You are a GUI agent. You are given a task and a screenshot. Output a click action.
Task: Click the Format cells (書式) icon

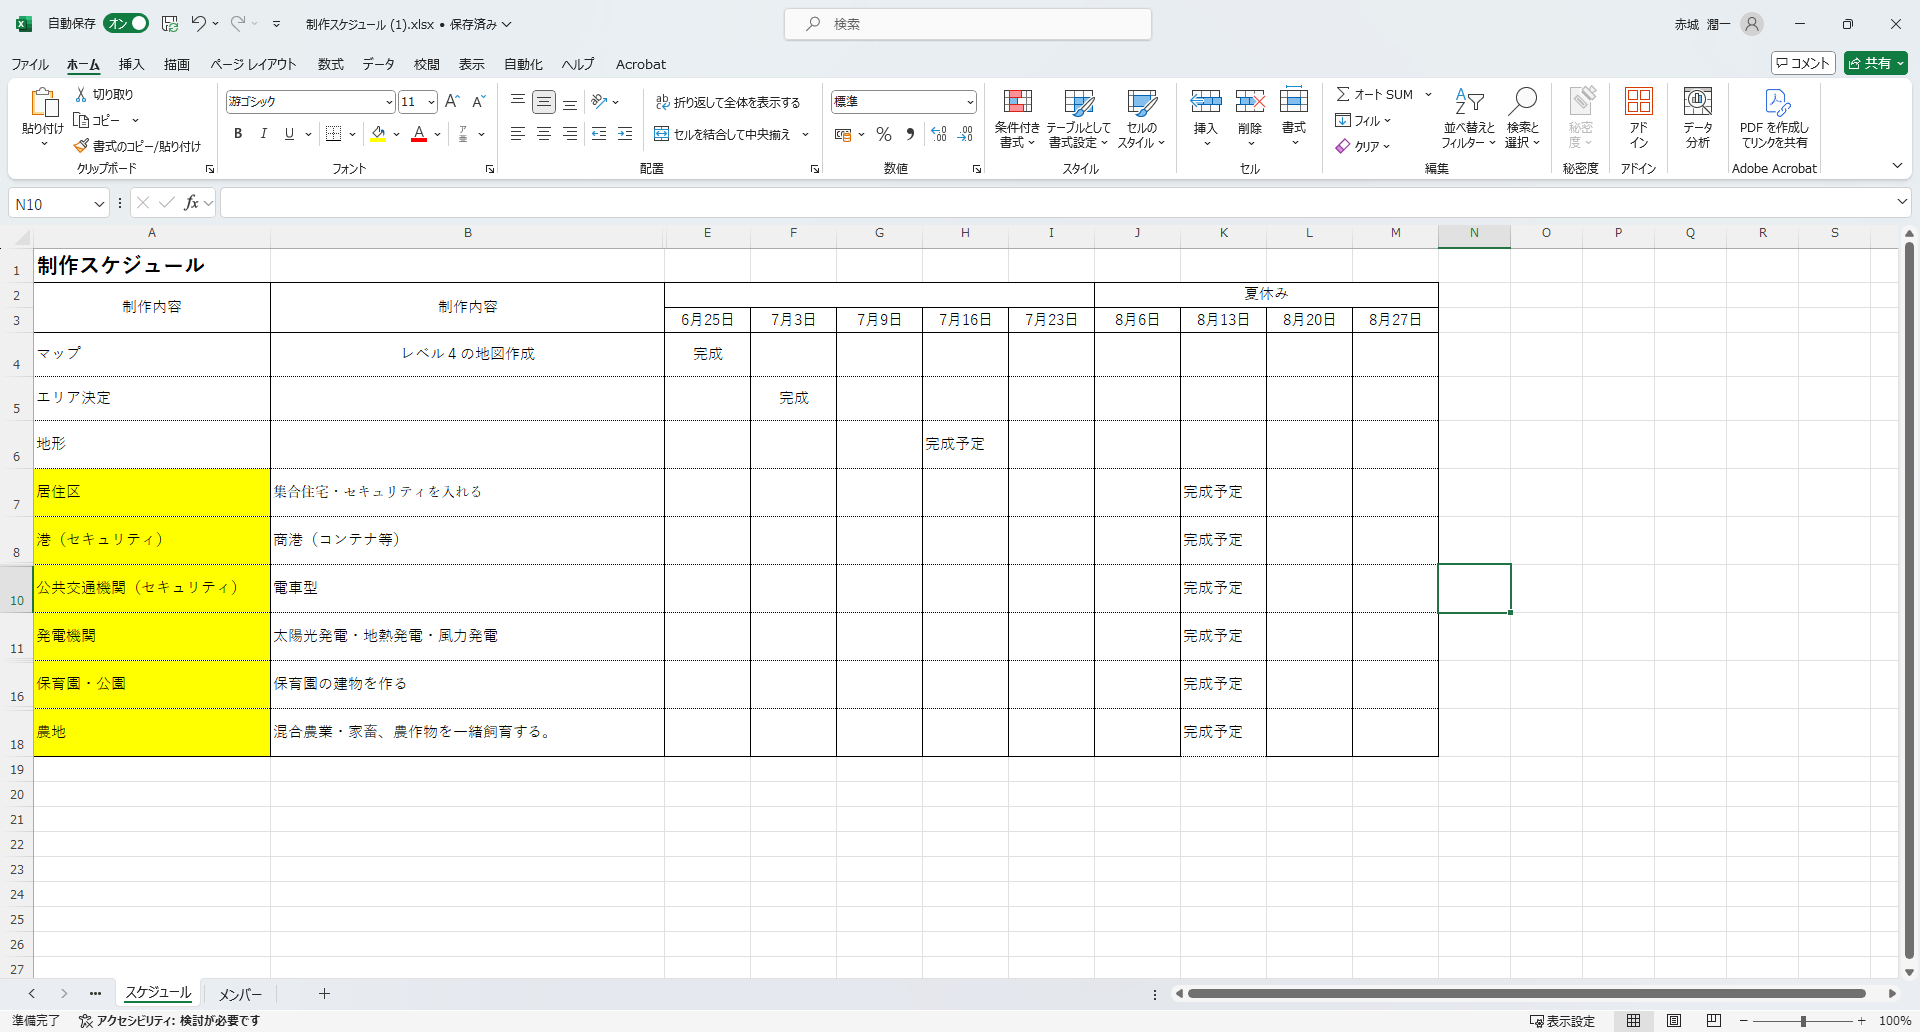[1294, 101]
